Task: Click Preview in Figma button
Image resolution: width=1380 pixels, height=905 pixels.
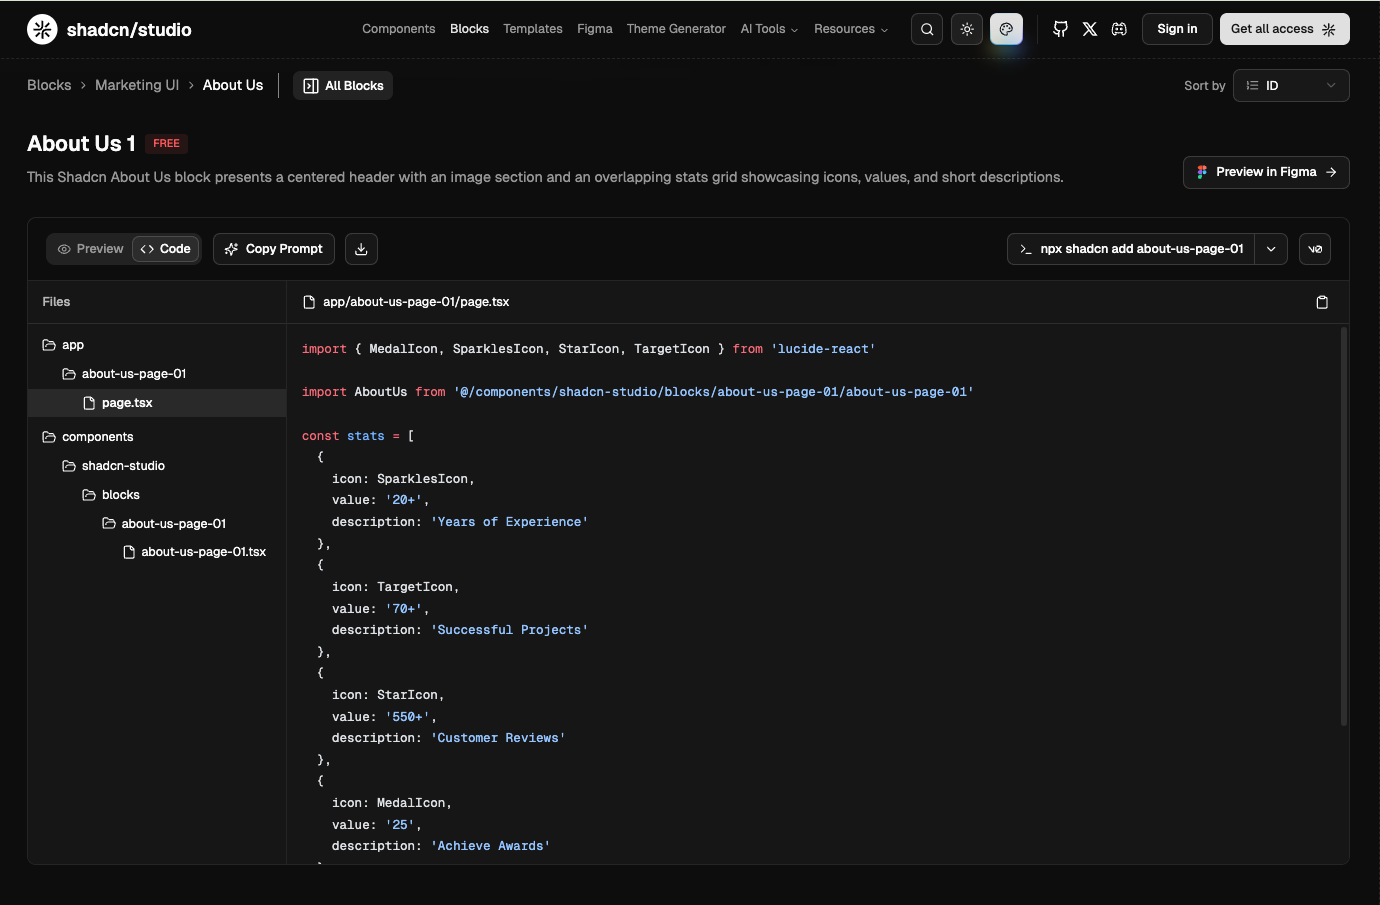Action: [1265, 172]
